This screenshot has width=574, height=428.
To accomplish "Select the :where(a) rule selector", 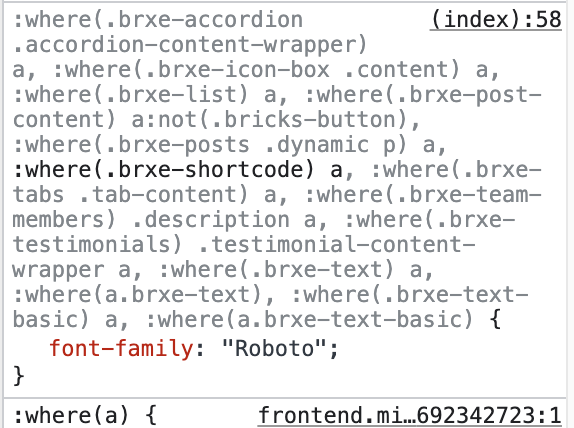I will tap(71, 416).
